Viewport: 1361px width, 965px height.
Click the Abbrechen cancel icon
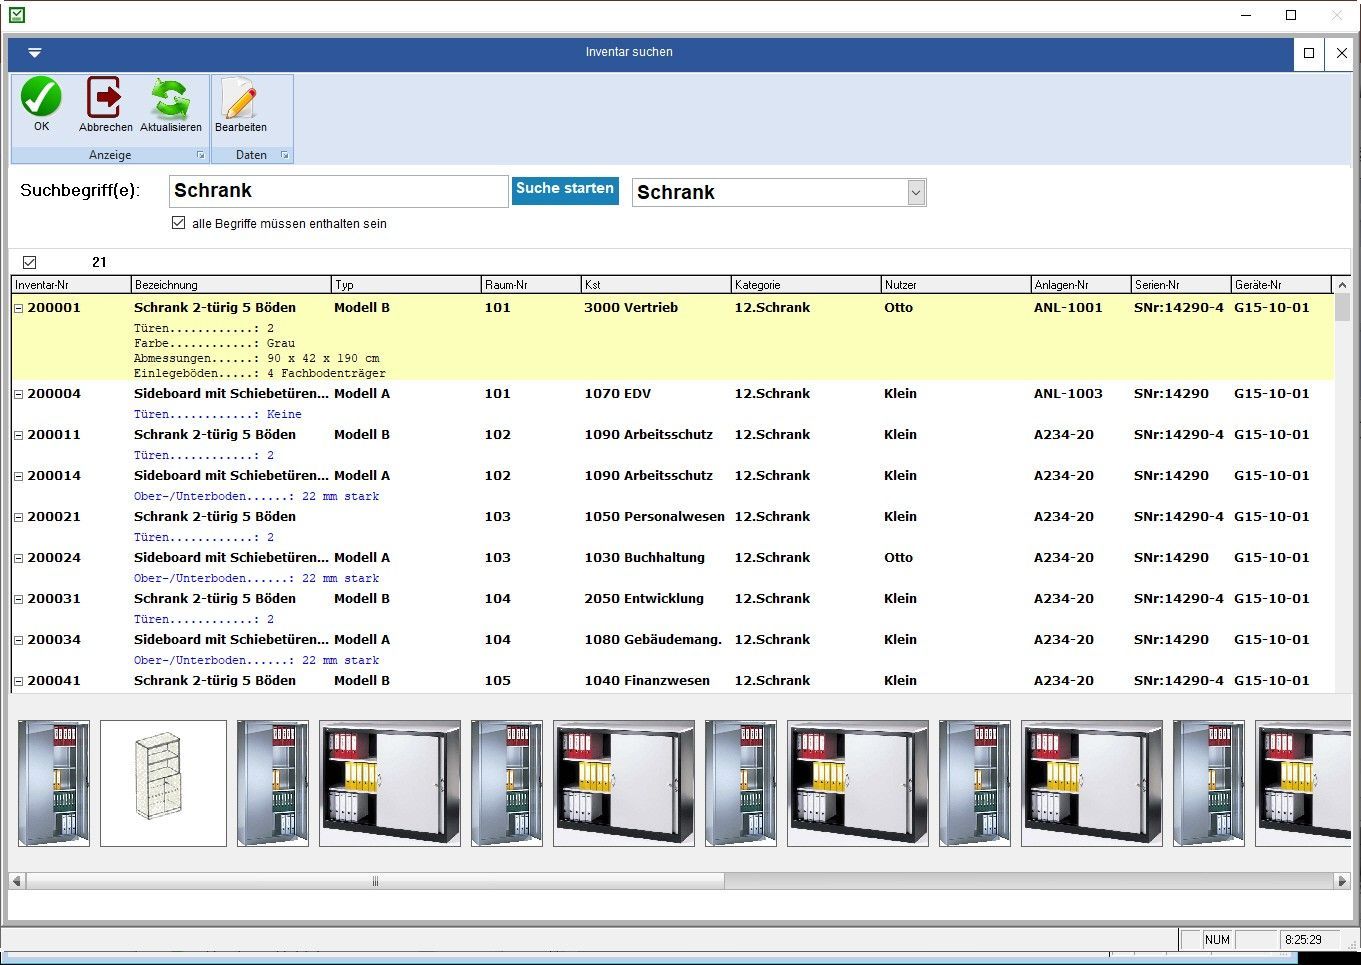(x=105, y=99)
